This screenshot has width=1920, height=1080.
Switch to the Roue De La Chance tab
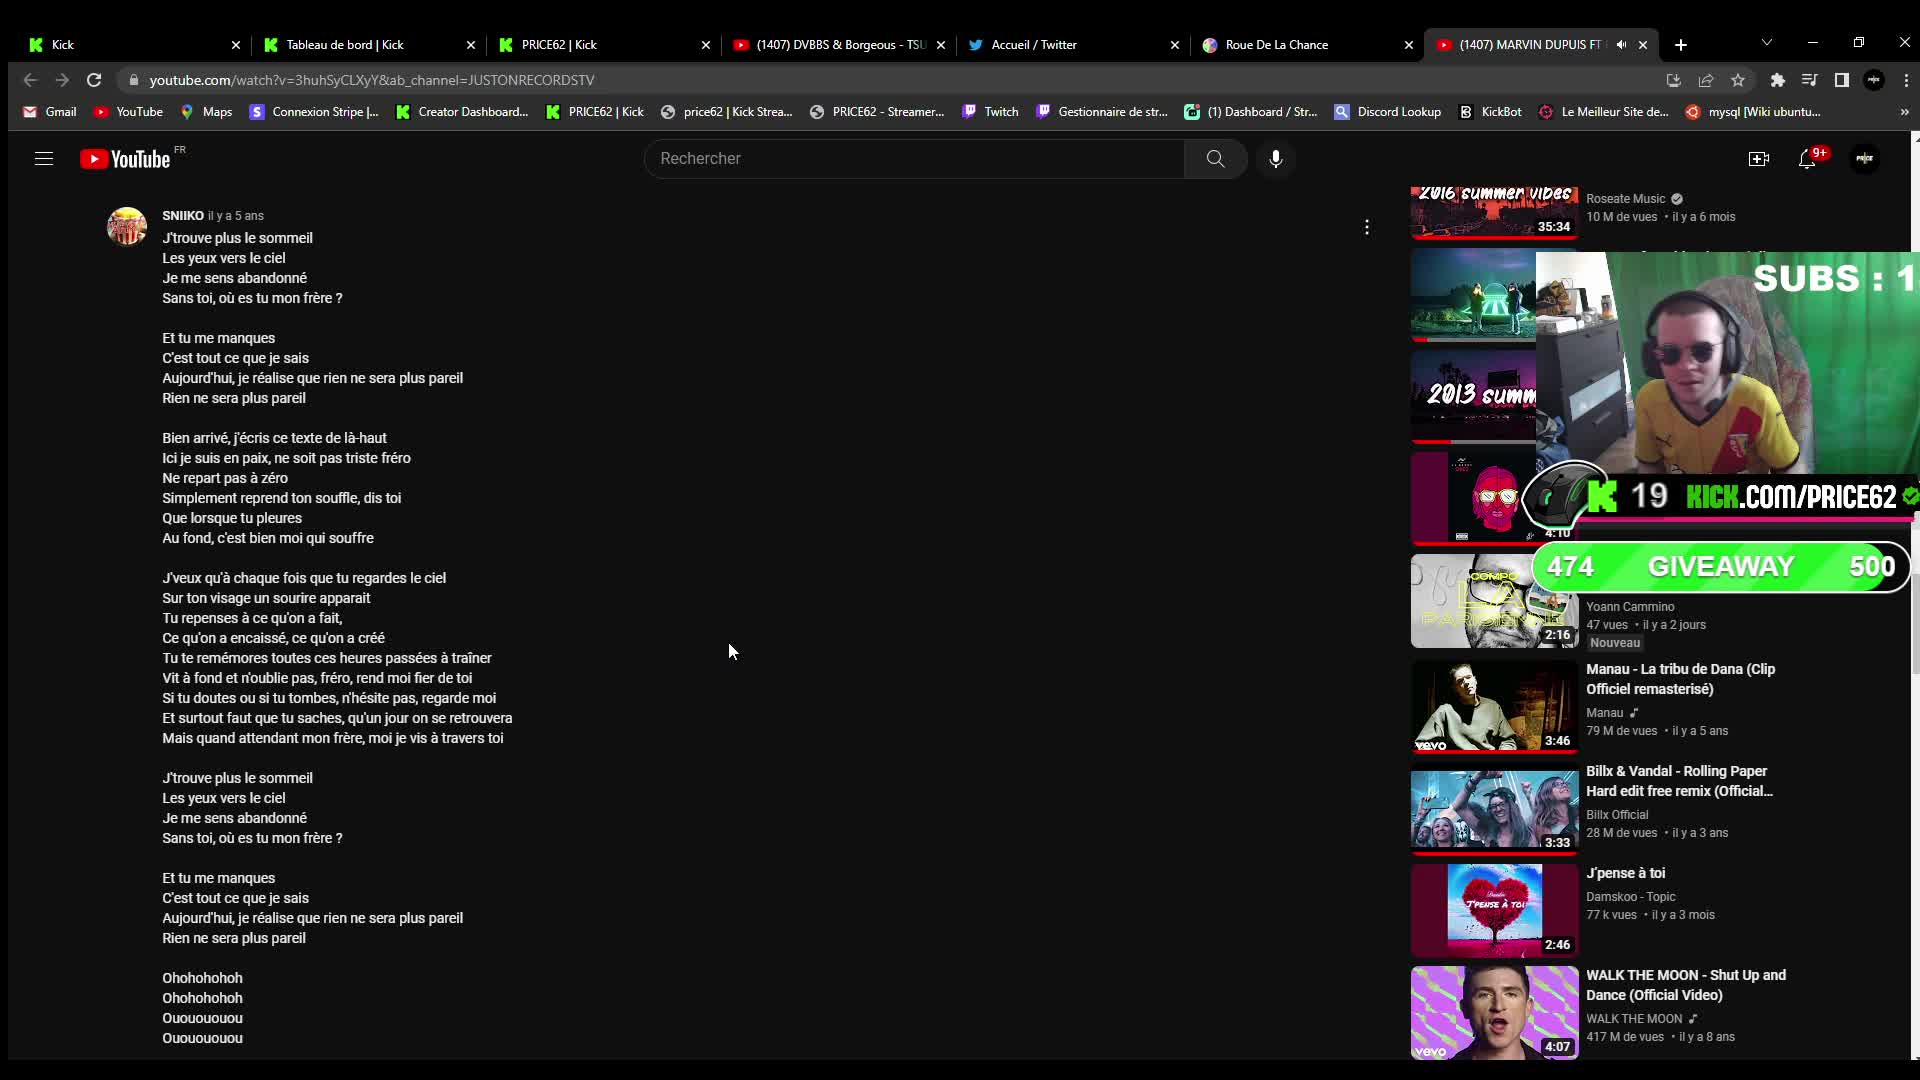point(1306,45)
